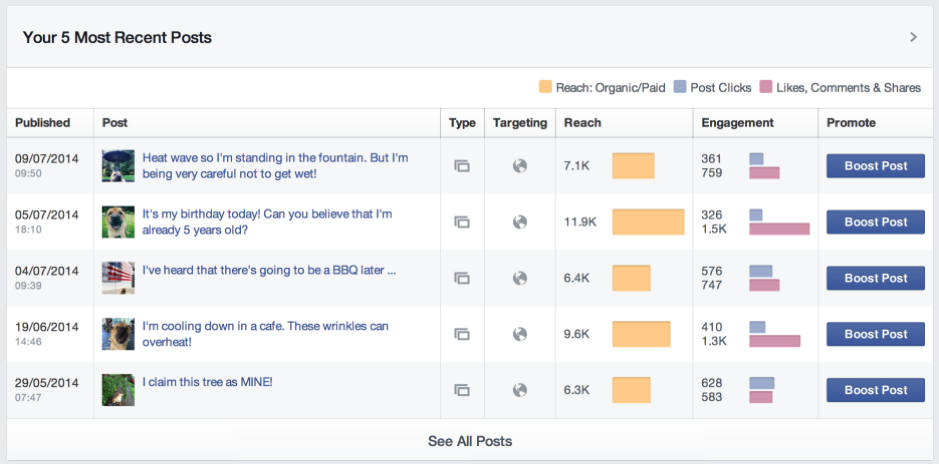Click the globe targeting icon for the heat wave post
Viewport: 939px width, 464px height.
[x=520, y=166]
